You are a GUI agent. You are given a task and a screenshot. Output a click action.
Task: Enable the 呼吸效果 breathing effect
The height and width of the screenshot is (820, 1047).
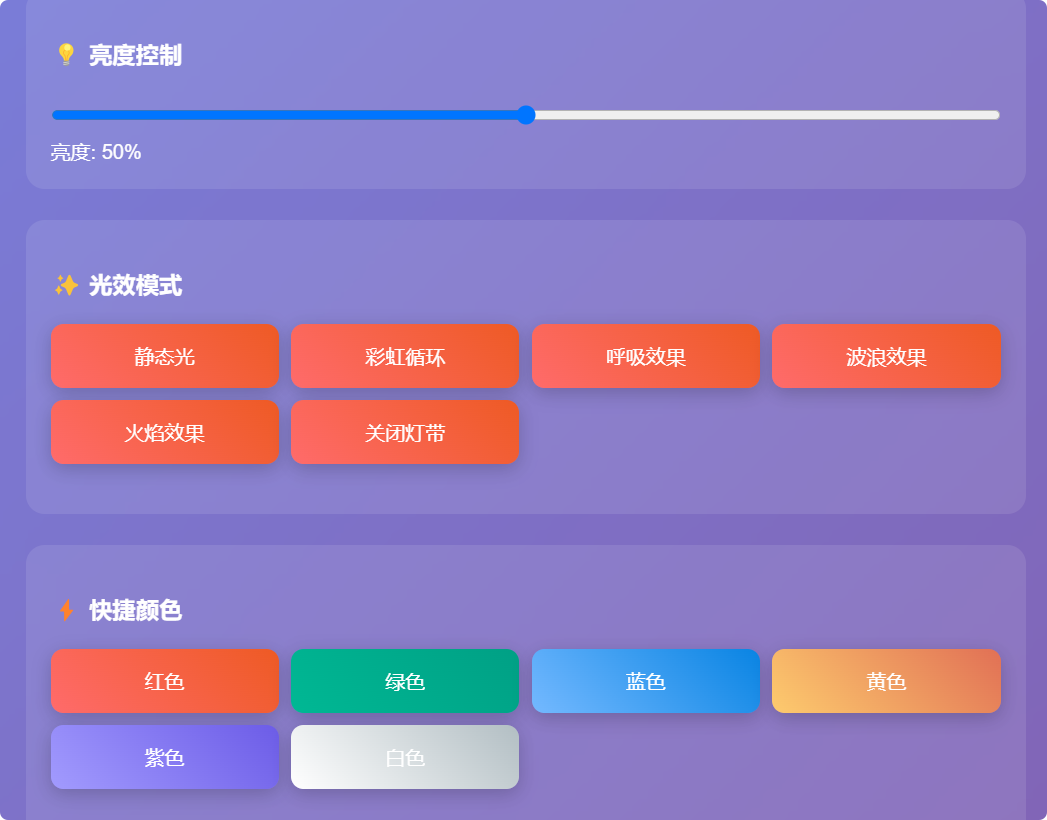646,356
